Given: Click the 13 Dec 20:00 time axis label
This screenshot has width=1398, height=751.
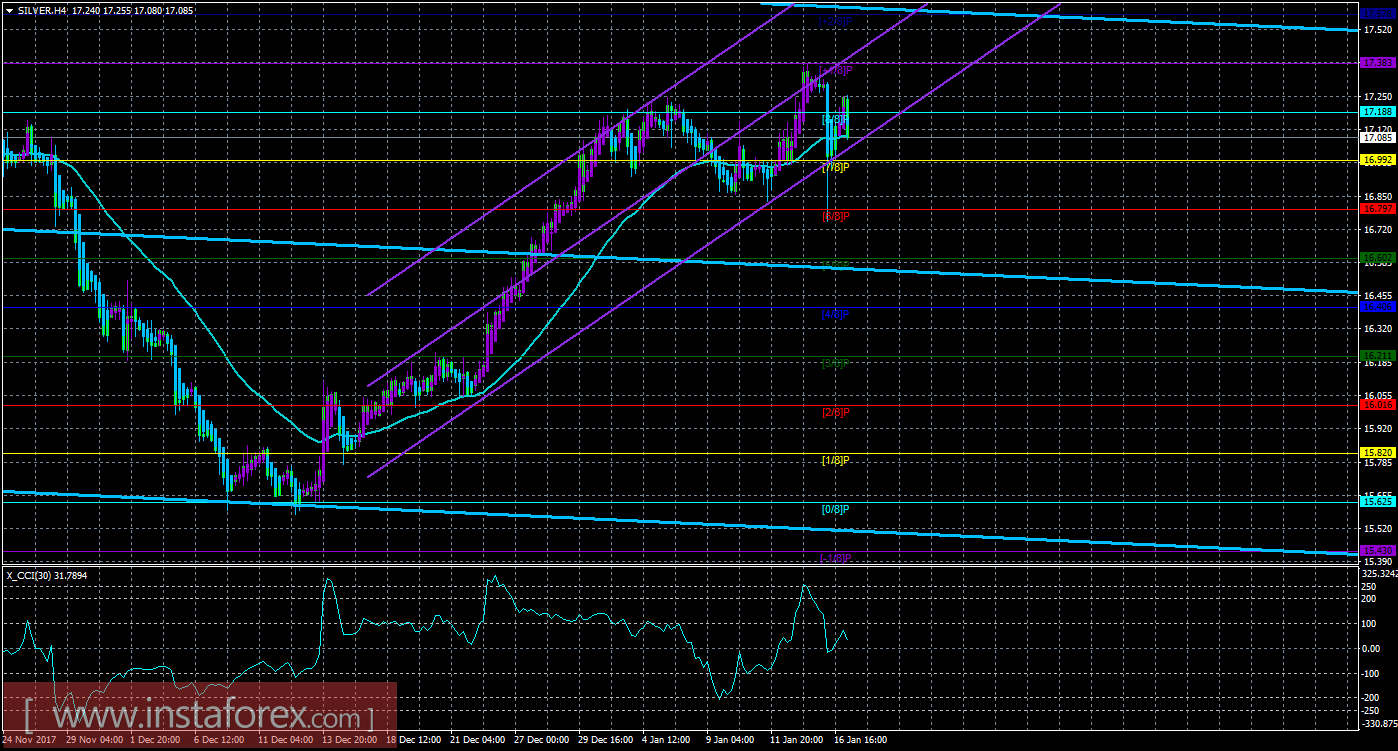Looking at the screenshot, I should pos(350,741).
